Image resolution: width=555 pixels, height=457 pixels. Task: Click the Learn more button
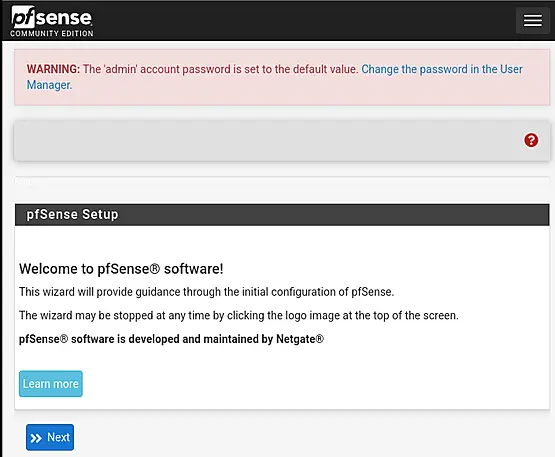[51, 384]
